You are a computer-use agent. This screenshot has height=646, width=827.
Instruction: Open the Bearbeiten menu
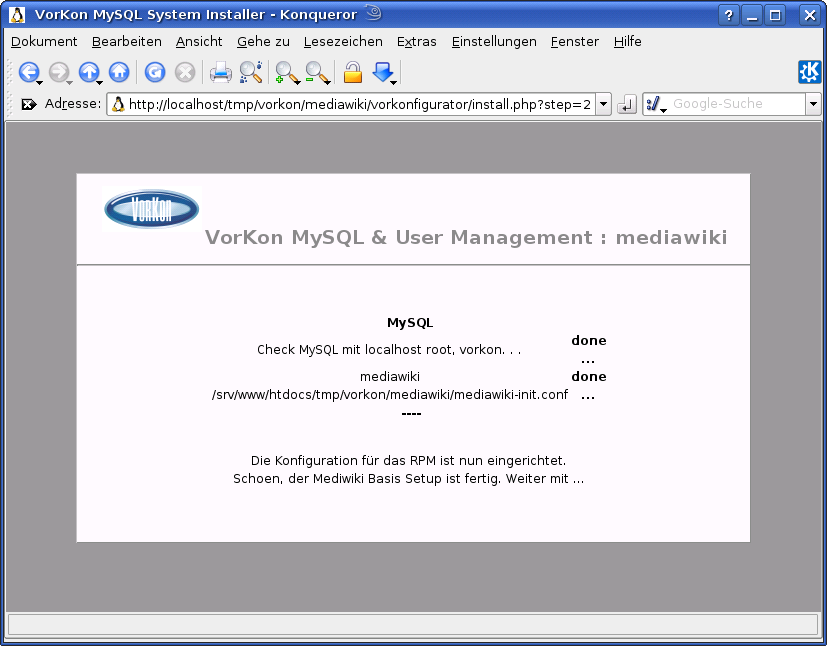coord(127,41)
